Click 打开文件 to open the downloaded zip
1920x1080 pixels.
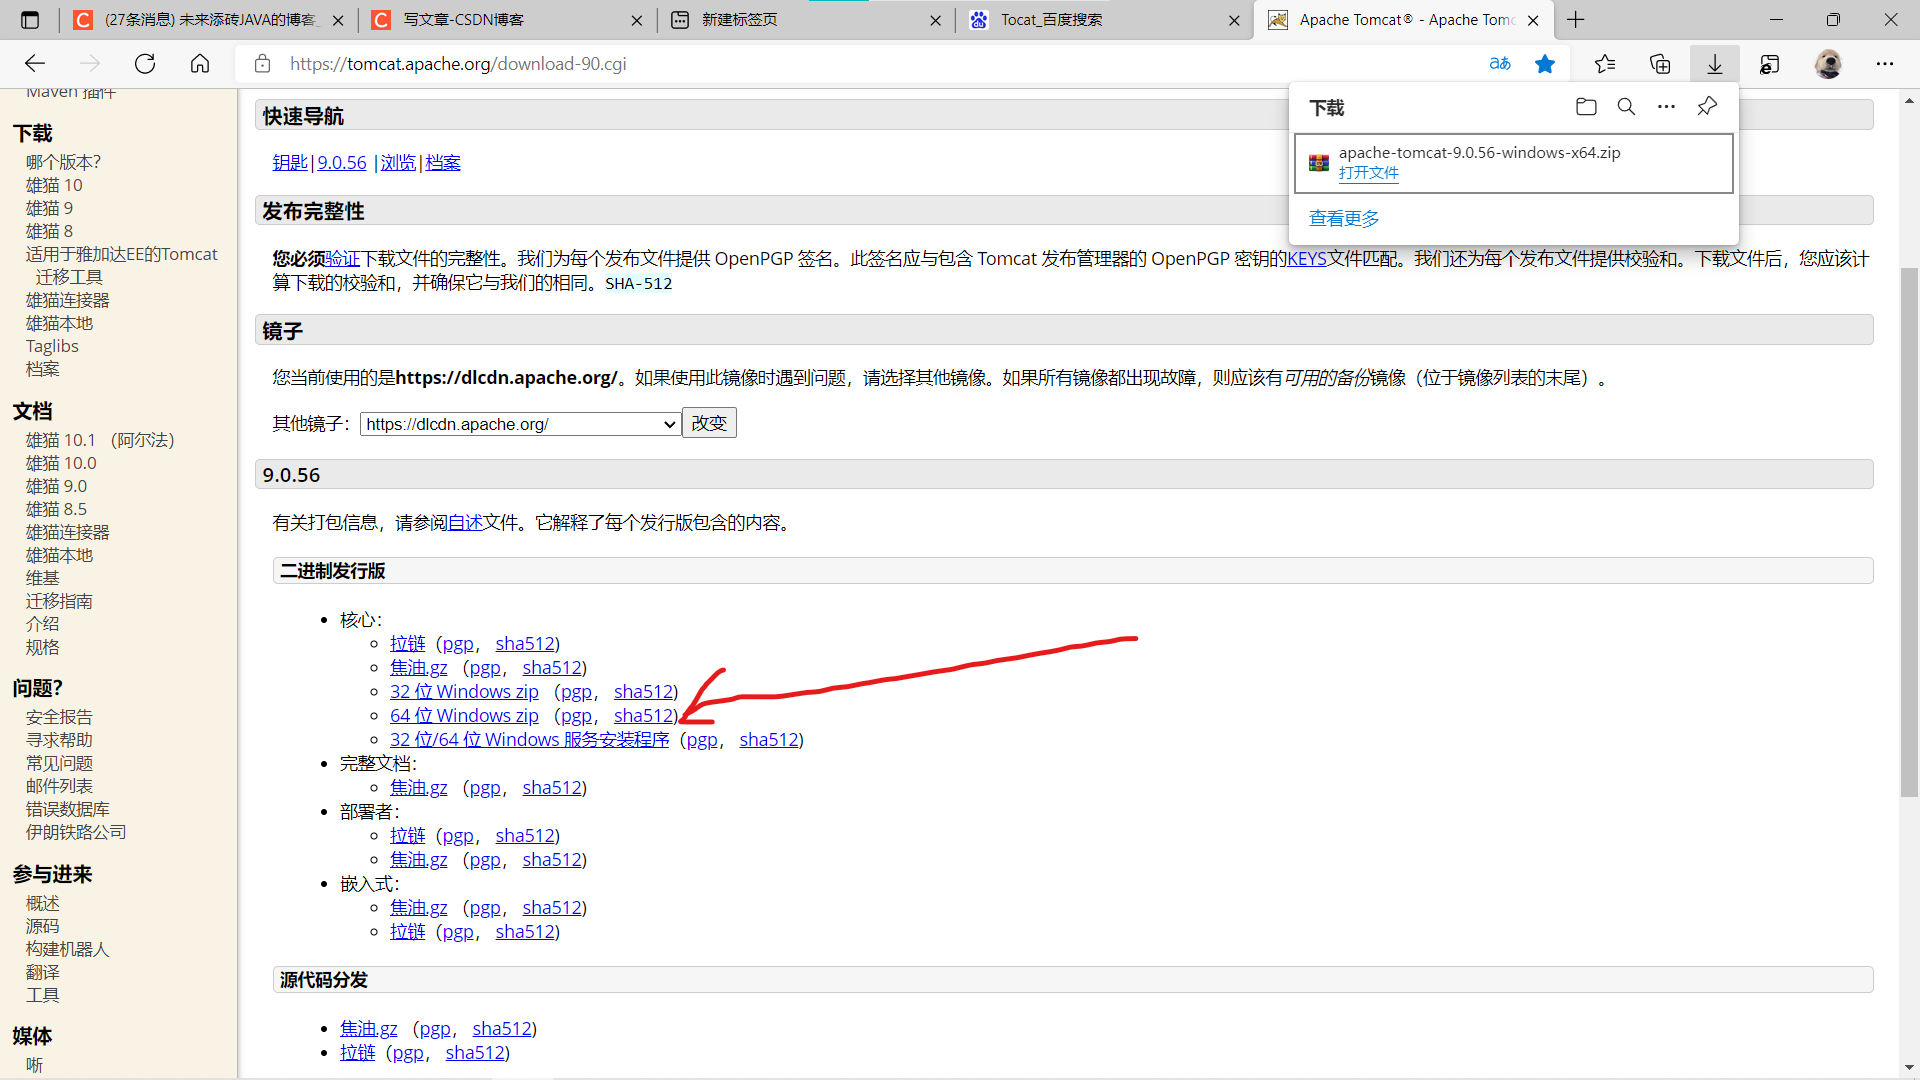click(1368, 172)
